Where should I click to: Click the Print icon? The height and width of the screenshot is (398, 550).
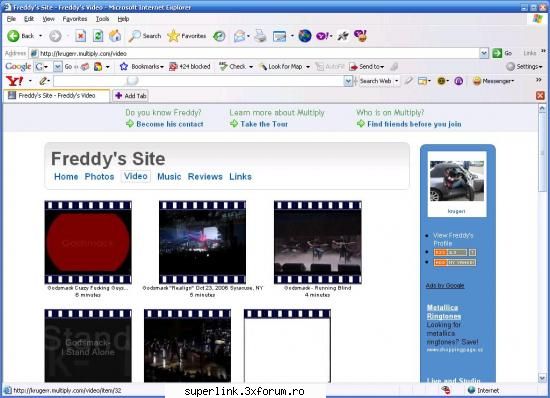coord(260,36)
